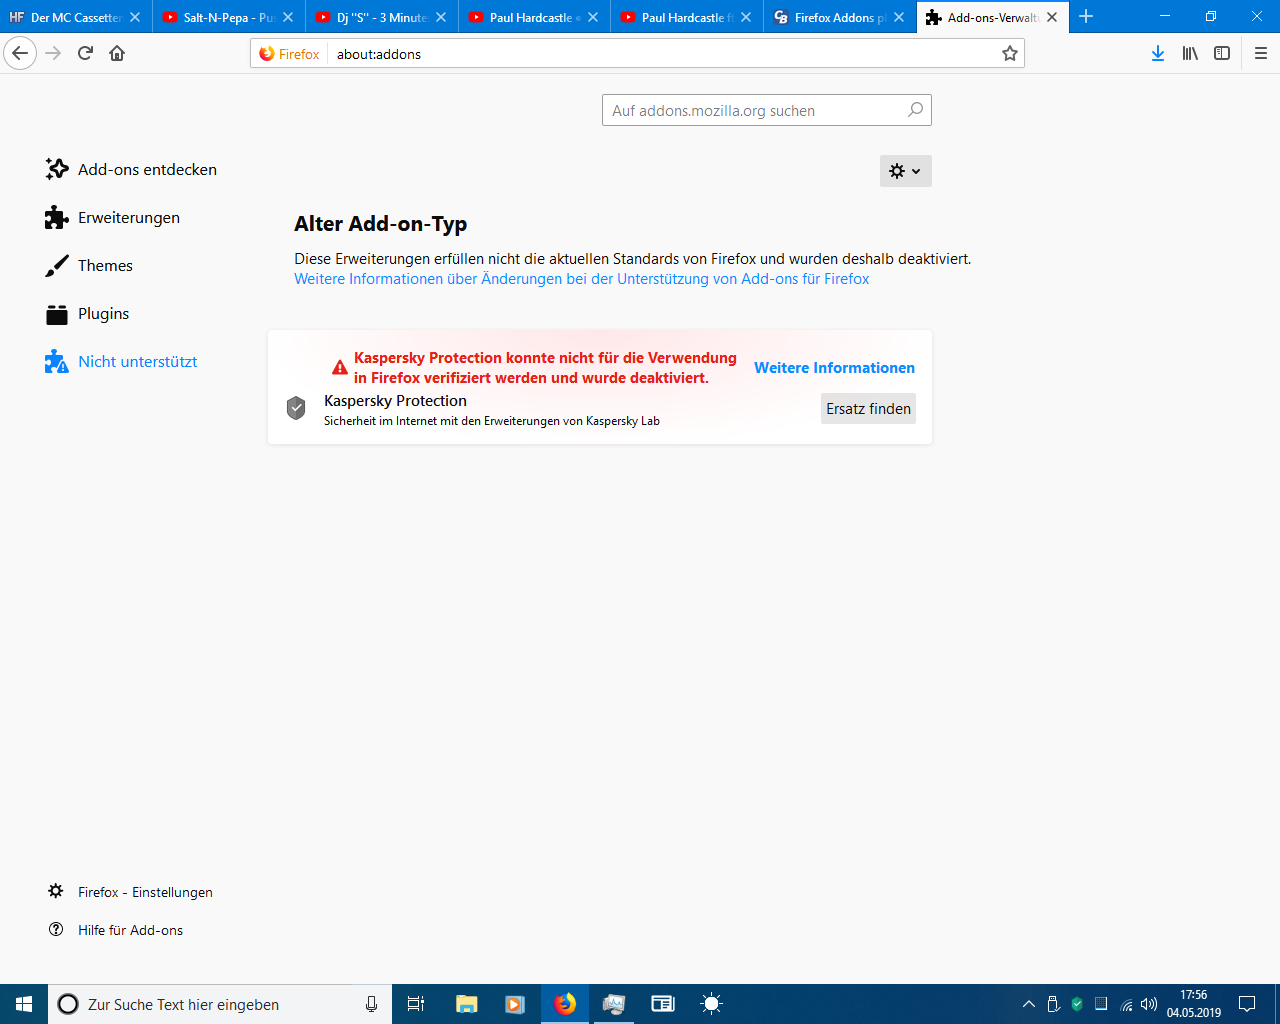This screenshot has width=1280, height=1024.
Task: Click the Ersatz finden button
Action: tap(868, 408)
